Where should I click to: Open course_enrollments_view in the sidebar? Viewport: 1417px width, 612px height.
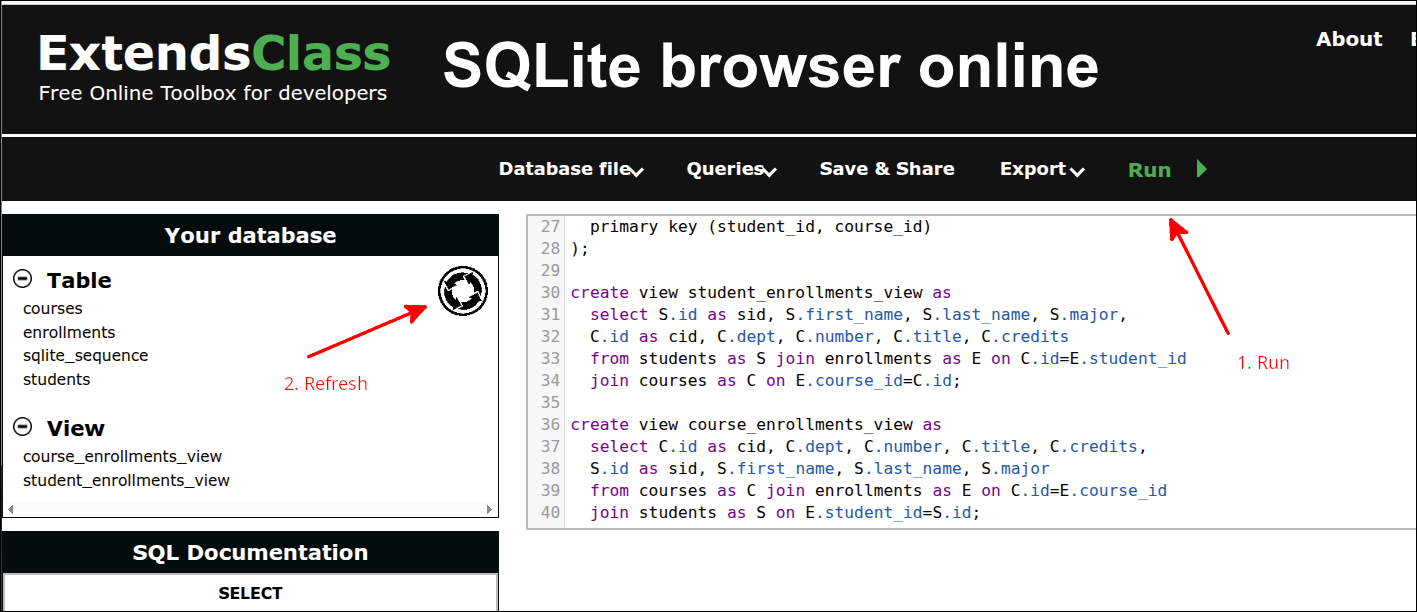[x=122, y=456]
